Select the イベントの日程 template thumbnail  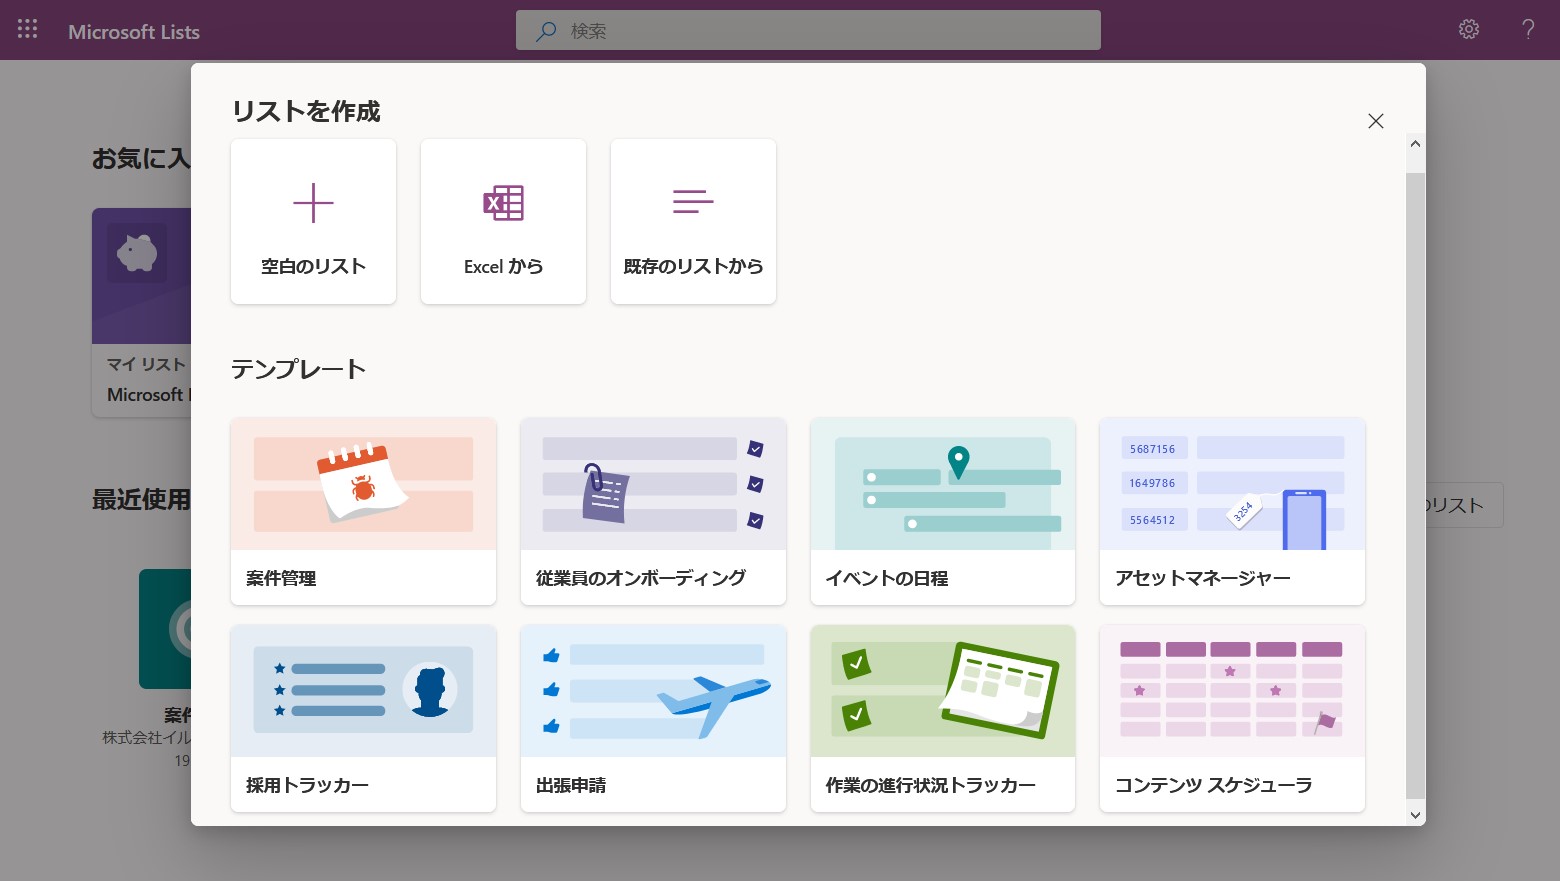[943, 484]
